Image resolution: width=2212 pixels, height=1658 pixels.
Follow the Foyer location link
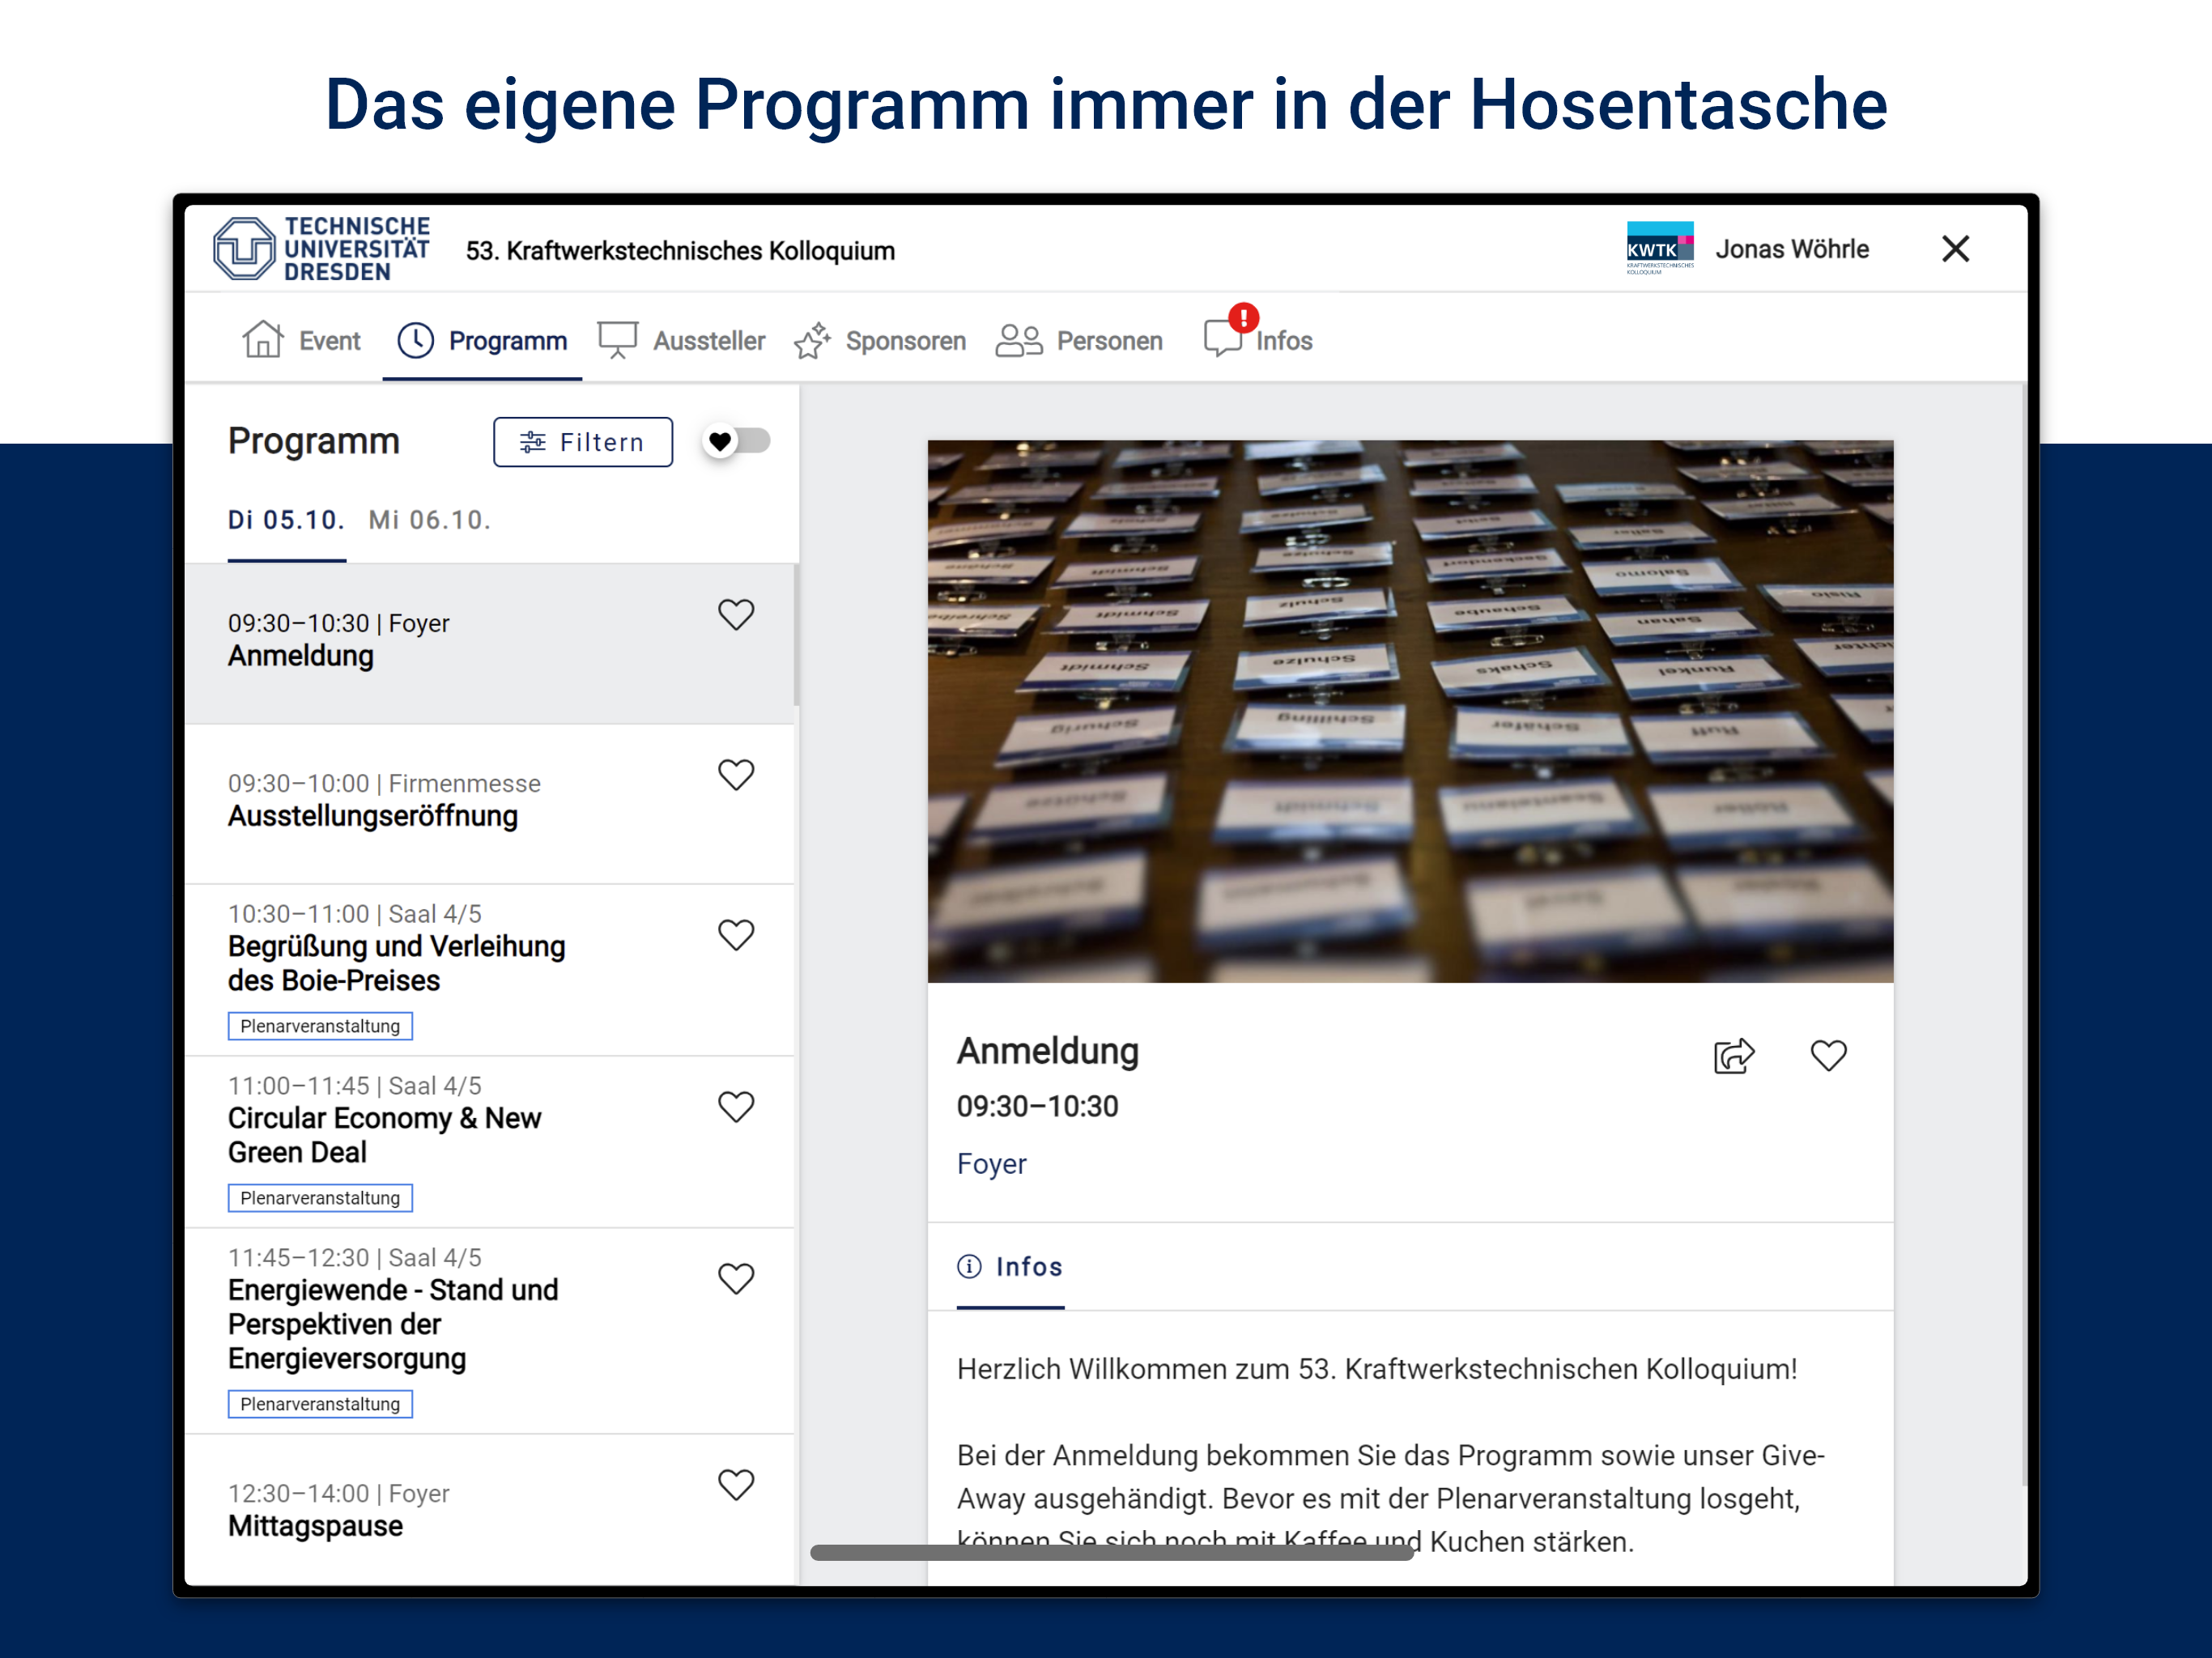[x=991, y=1163]
